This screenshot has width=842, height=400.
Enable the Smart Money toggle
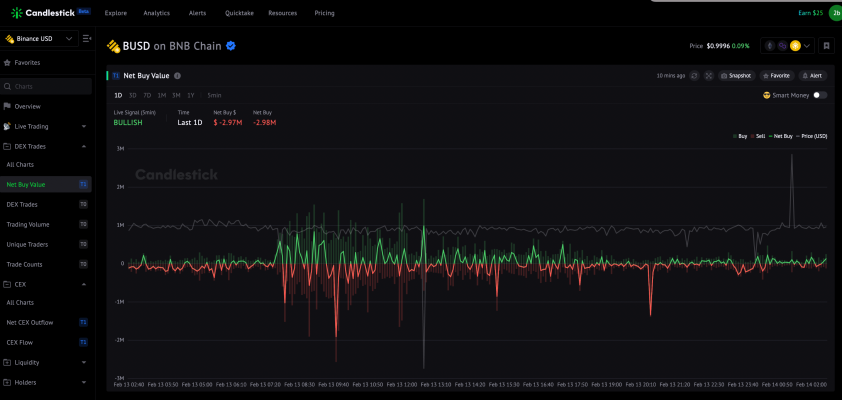click(x=820, y=95)
